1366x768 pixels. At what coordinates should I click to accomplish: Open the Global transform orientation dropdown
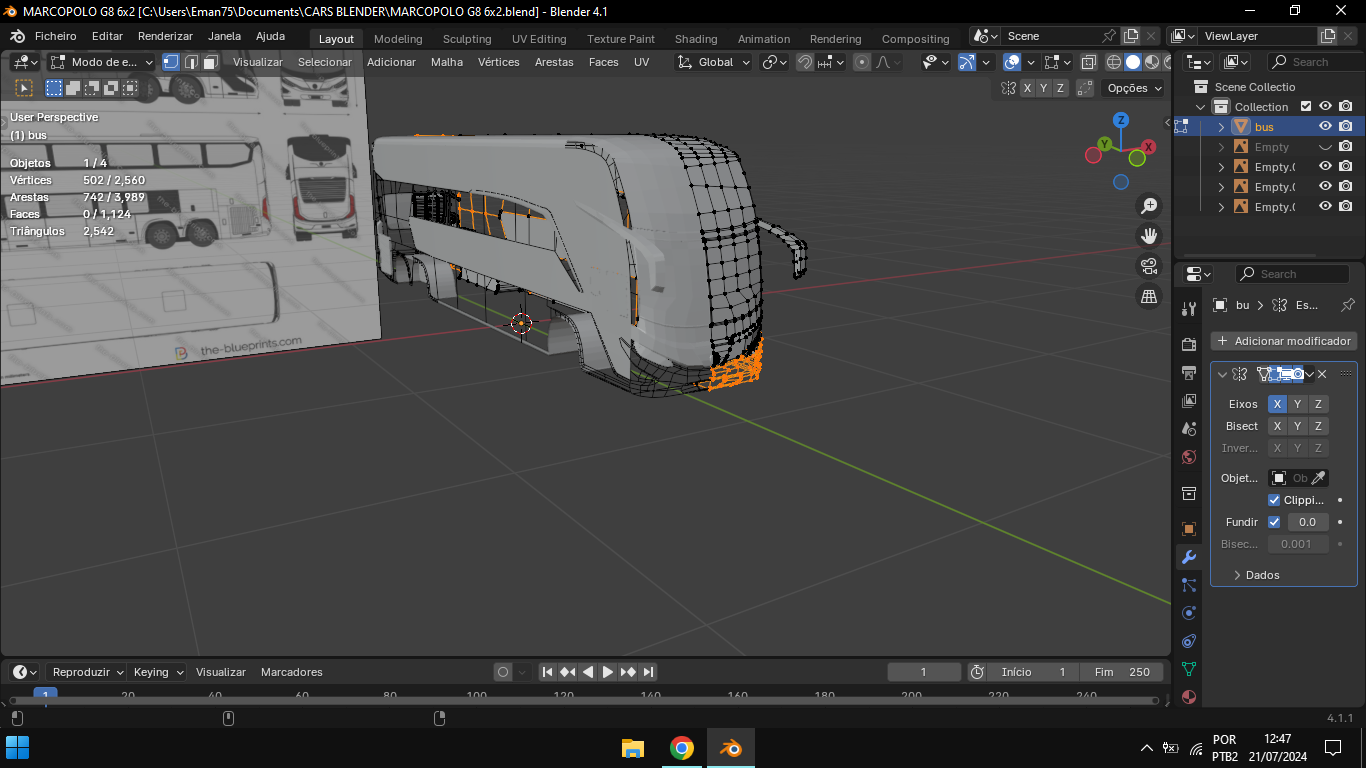[x=715, y=62]
